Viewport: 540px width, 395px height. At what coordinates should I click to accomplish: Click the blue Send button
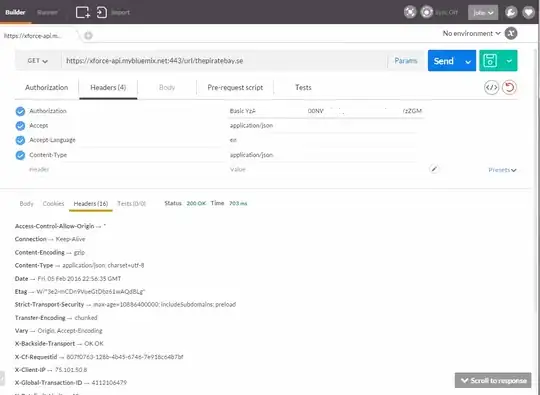(444, 61)
